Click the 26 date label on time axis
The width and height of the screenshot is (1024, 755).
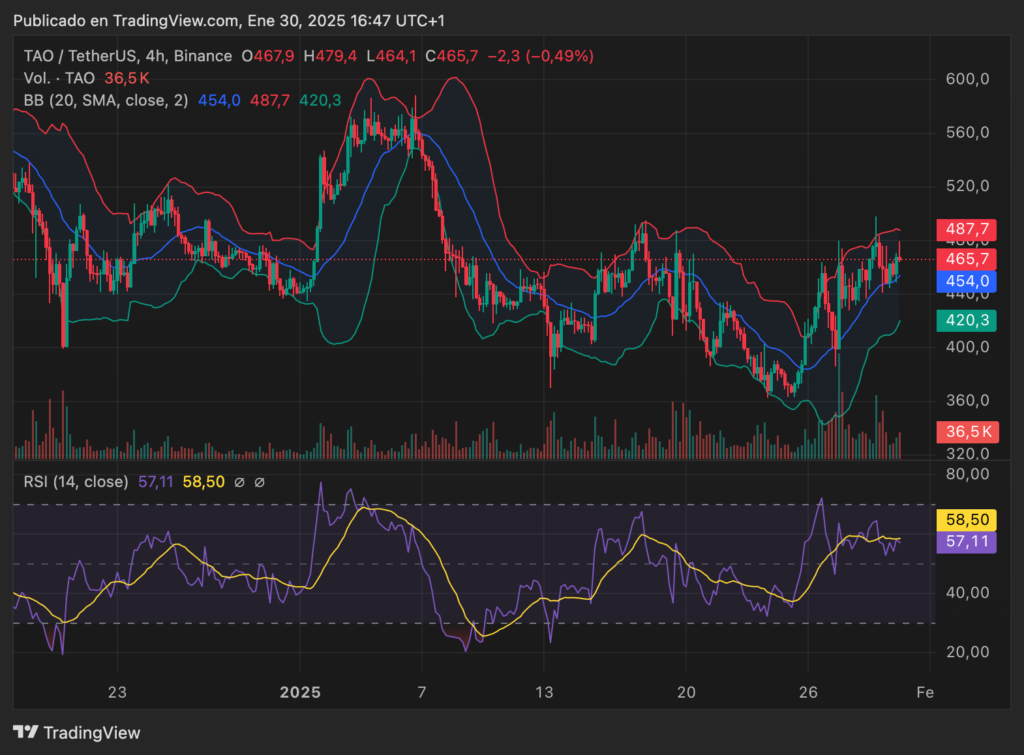[x=808, y=692]
